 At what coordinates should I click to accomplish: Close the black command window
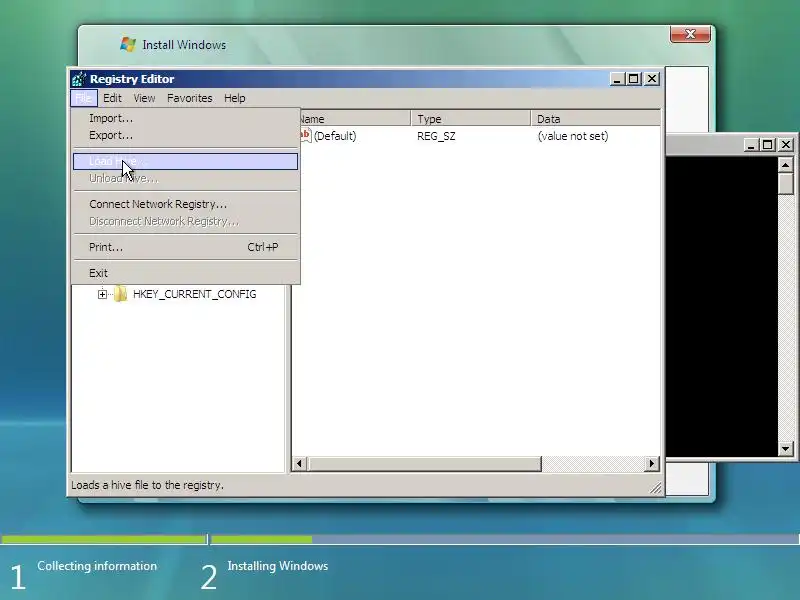[x=786, y=145]
